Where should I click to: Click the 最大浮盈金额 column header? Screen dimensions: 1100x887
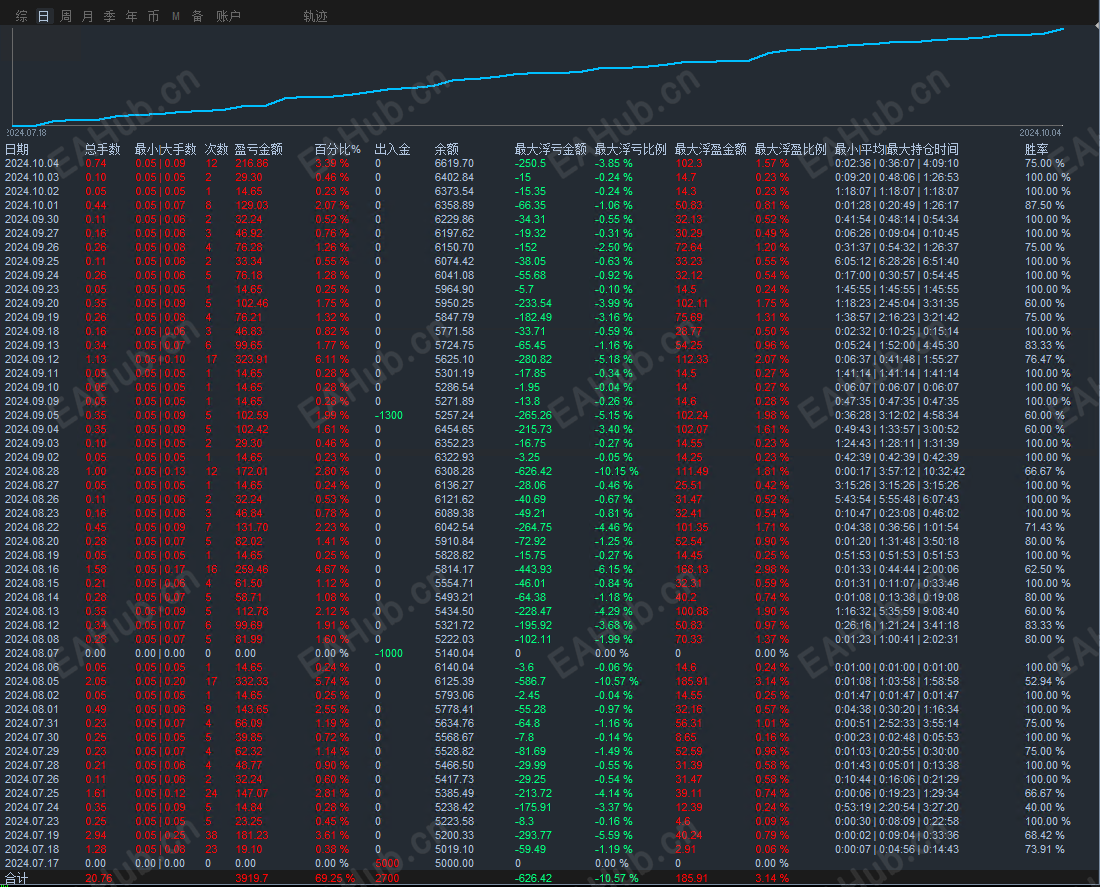[x=711, y=149]
